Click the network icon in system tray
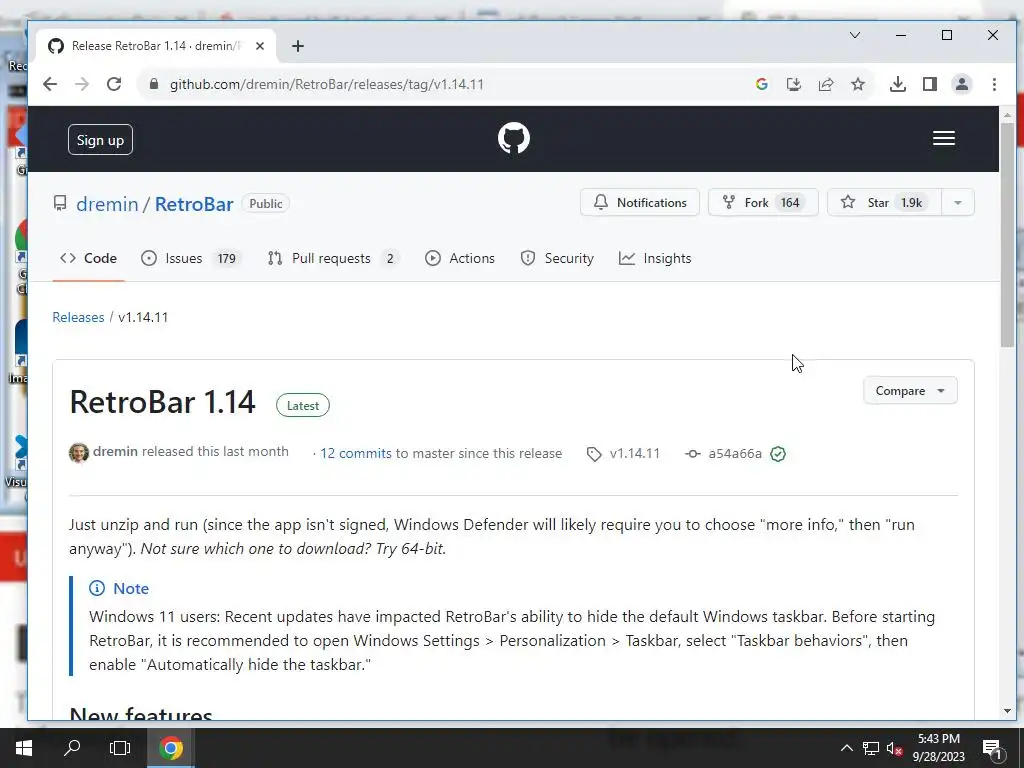The image size is (1024, 768). click(871, 748)
